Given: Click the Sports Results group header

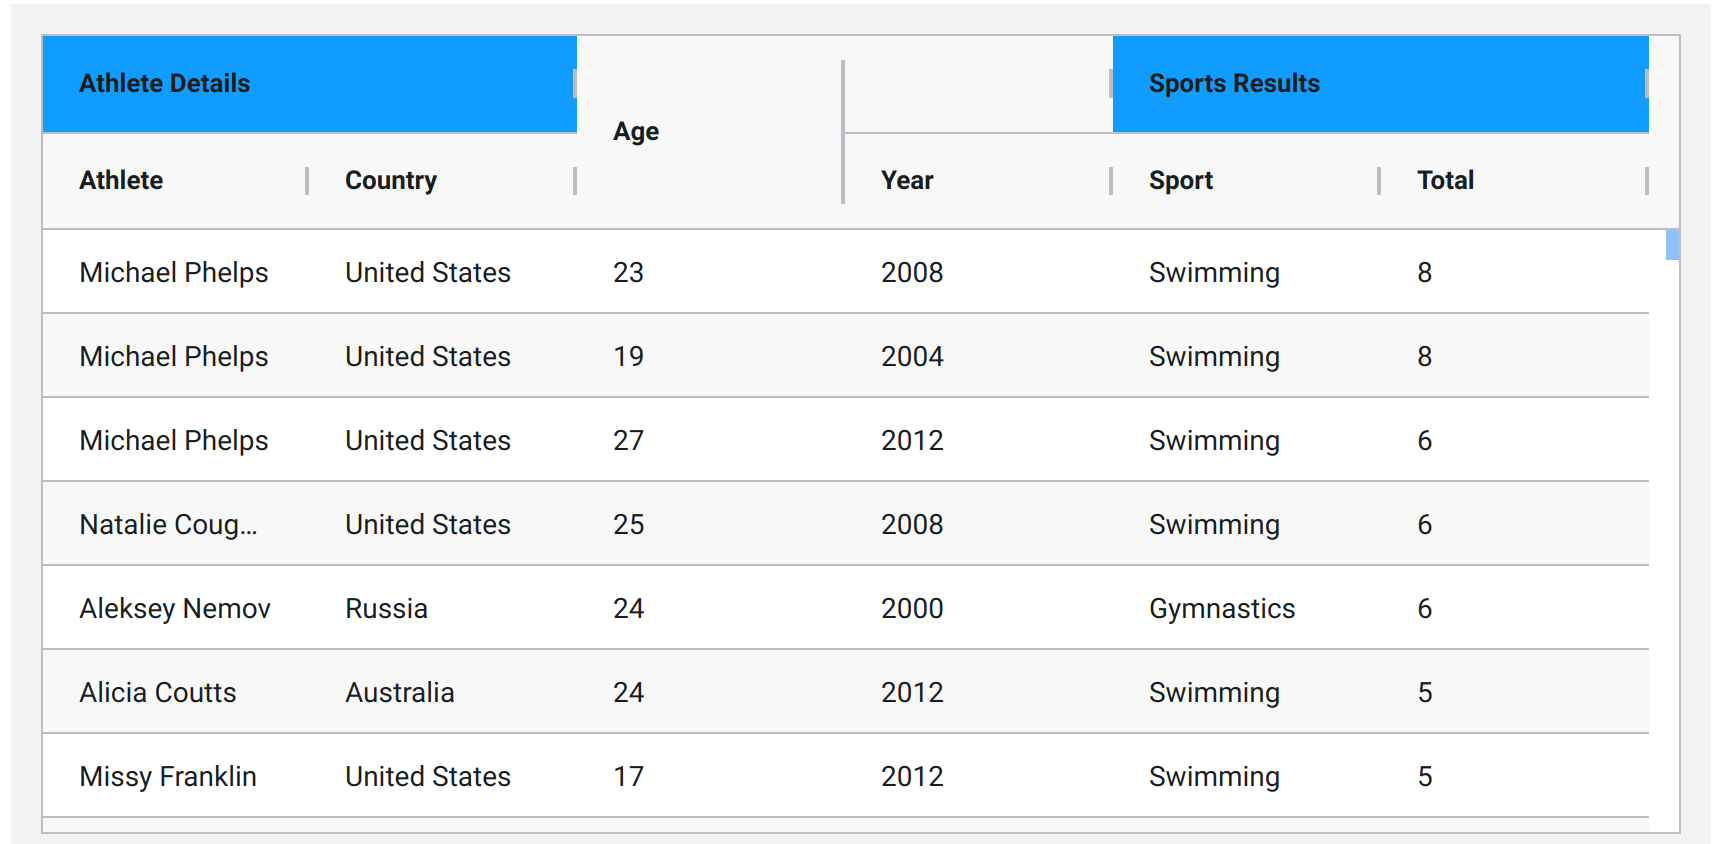Looking at the screenshot, I should click(1234, 84).
